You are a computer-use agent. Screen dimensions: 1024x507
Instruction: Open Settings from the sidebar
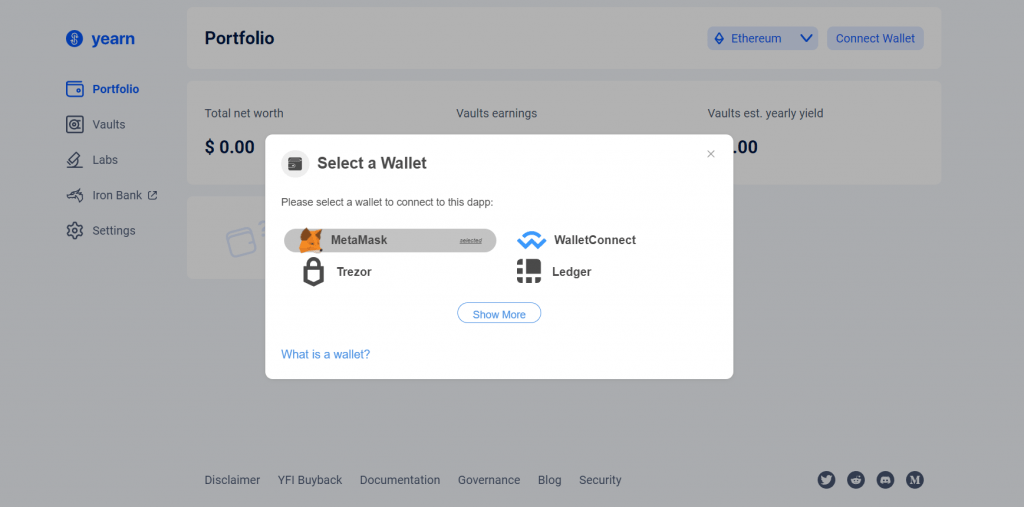tap(113, 231)
